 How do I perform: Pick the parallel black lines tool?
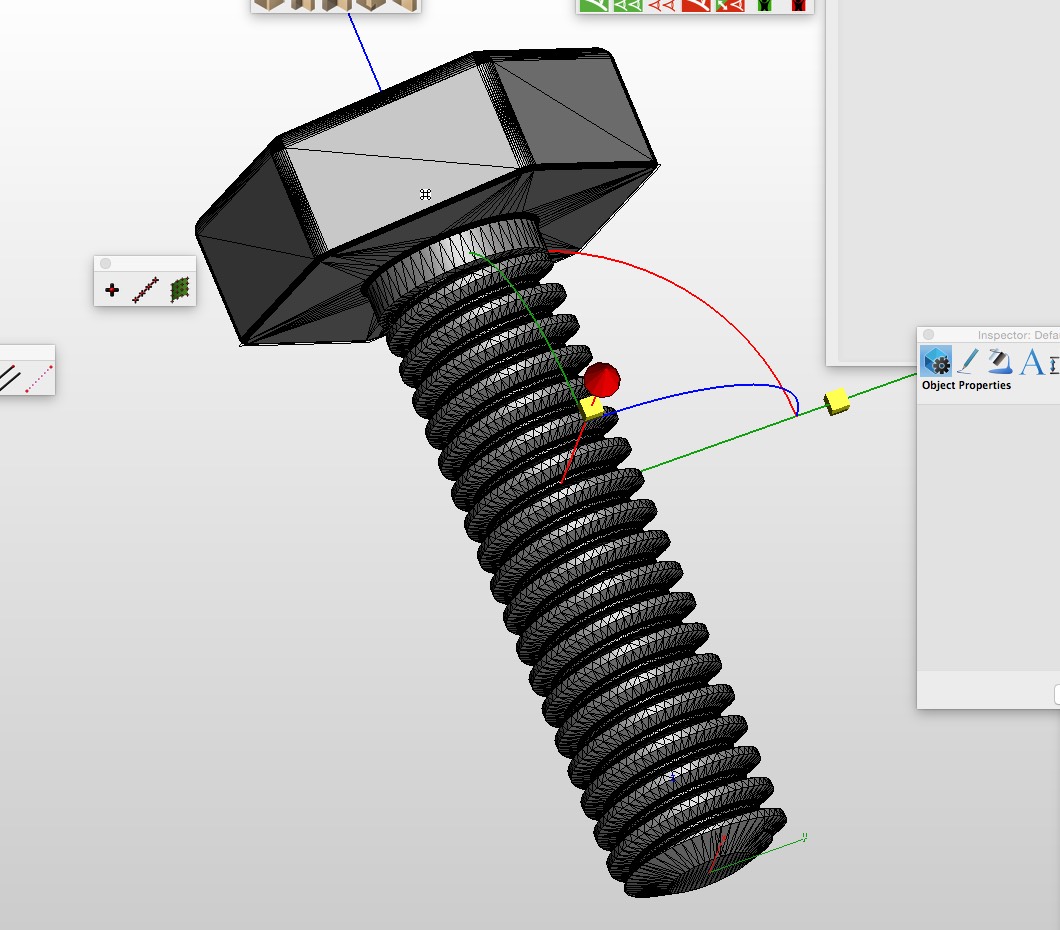pyautogui.click(x=9, y=378)
